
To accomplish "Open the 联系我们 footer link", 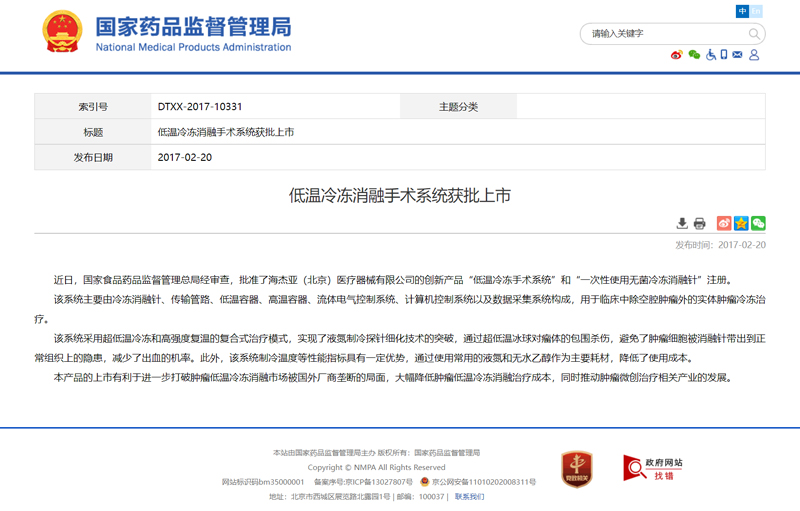I will (x=469, y=496).
